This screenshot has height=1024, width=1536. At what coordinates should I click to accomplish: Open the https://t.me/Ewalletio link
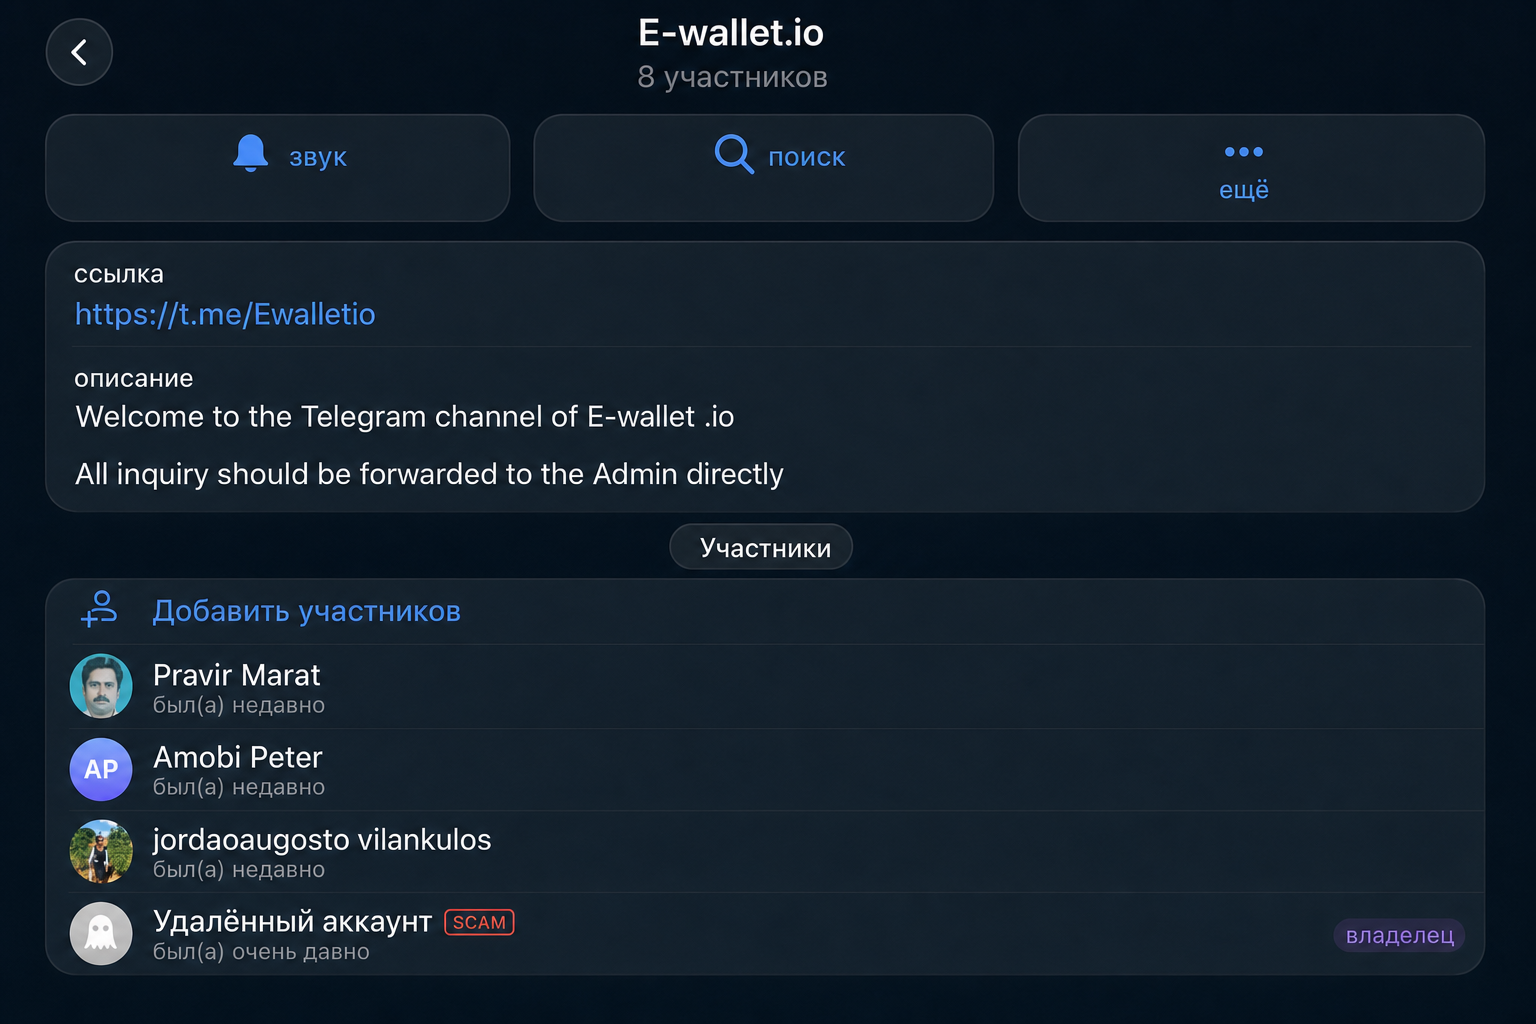click(x=225, y=314)
